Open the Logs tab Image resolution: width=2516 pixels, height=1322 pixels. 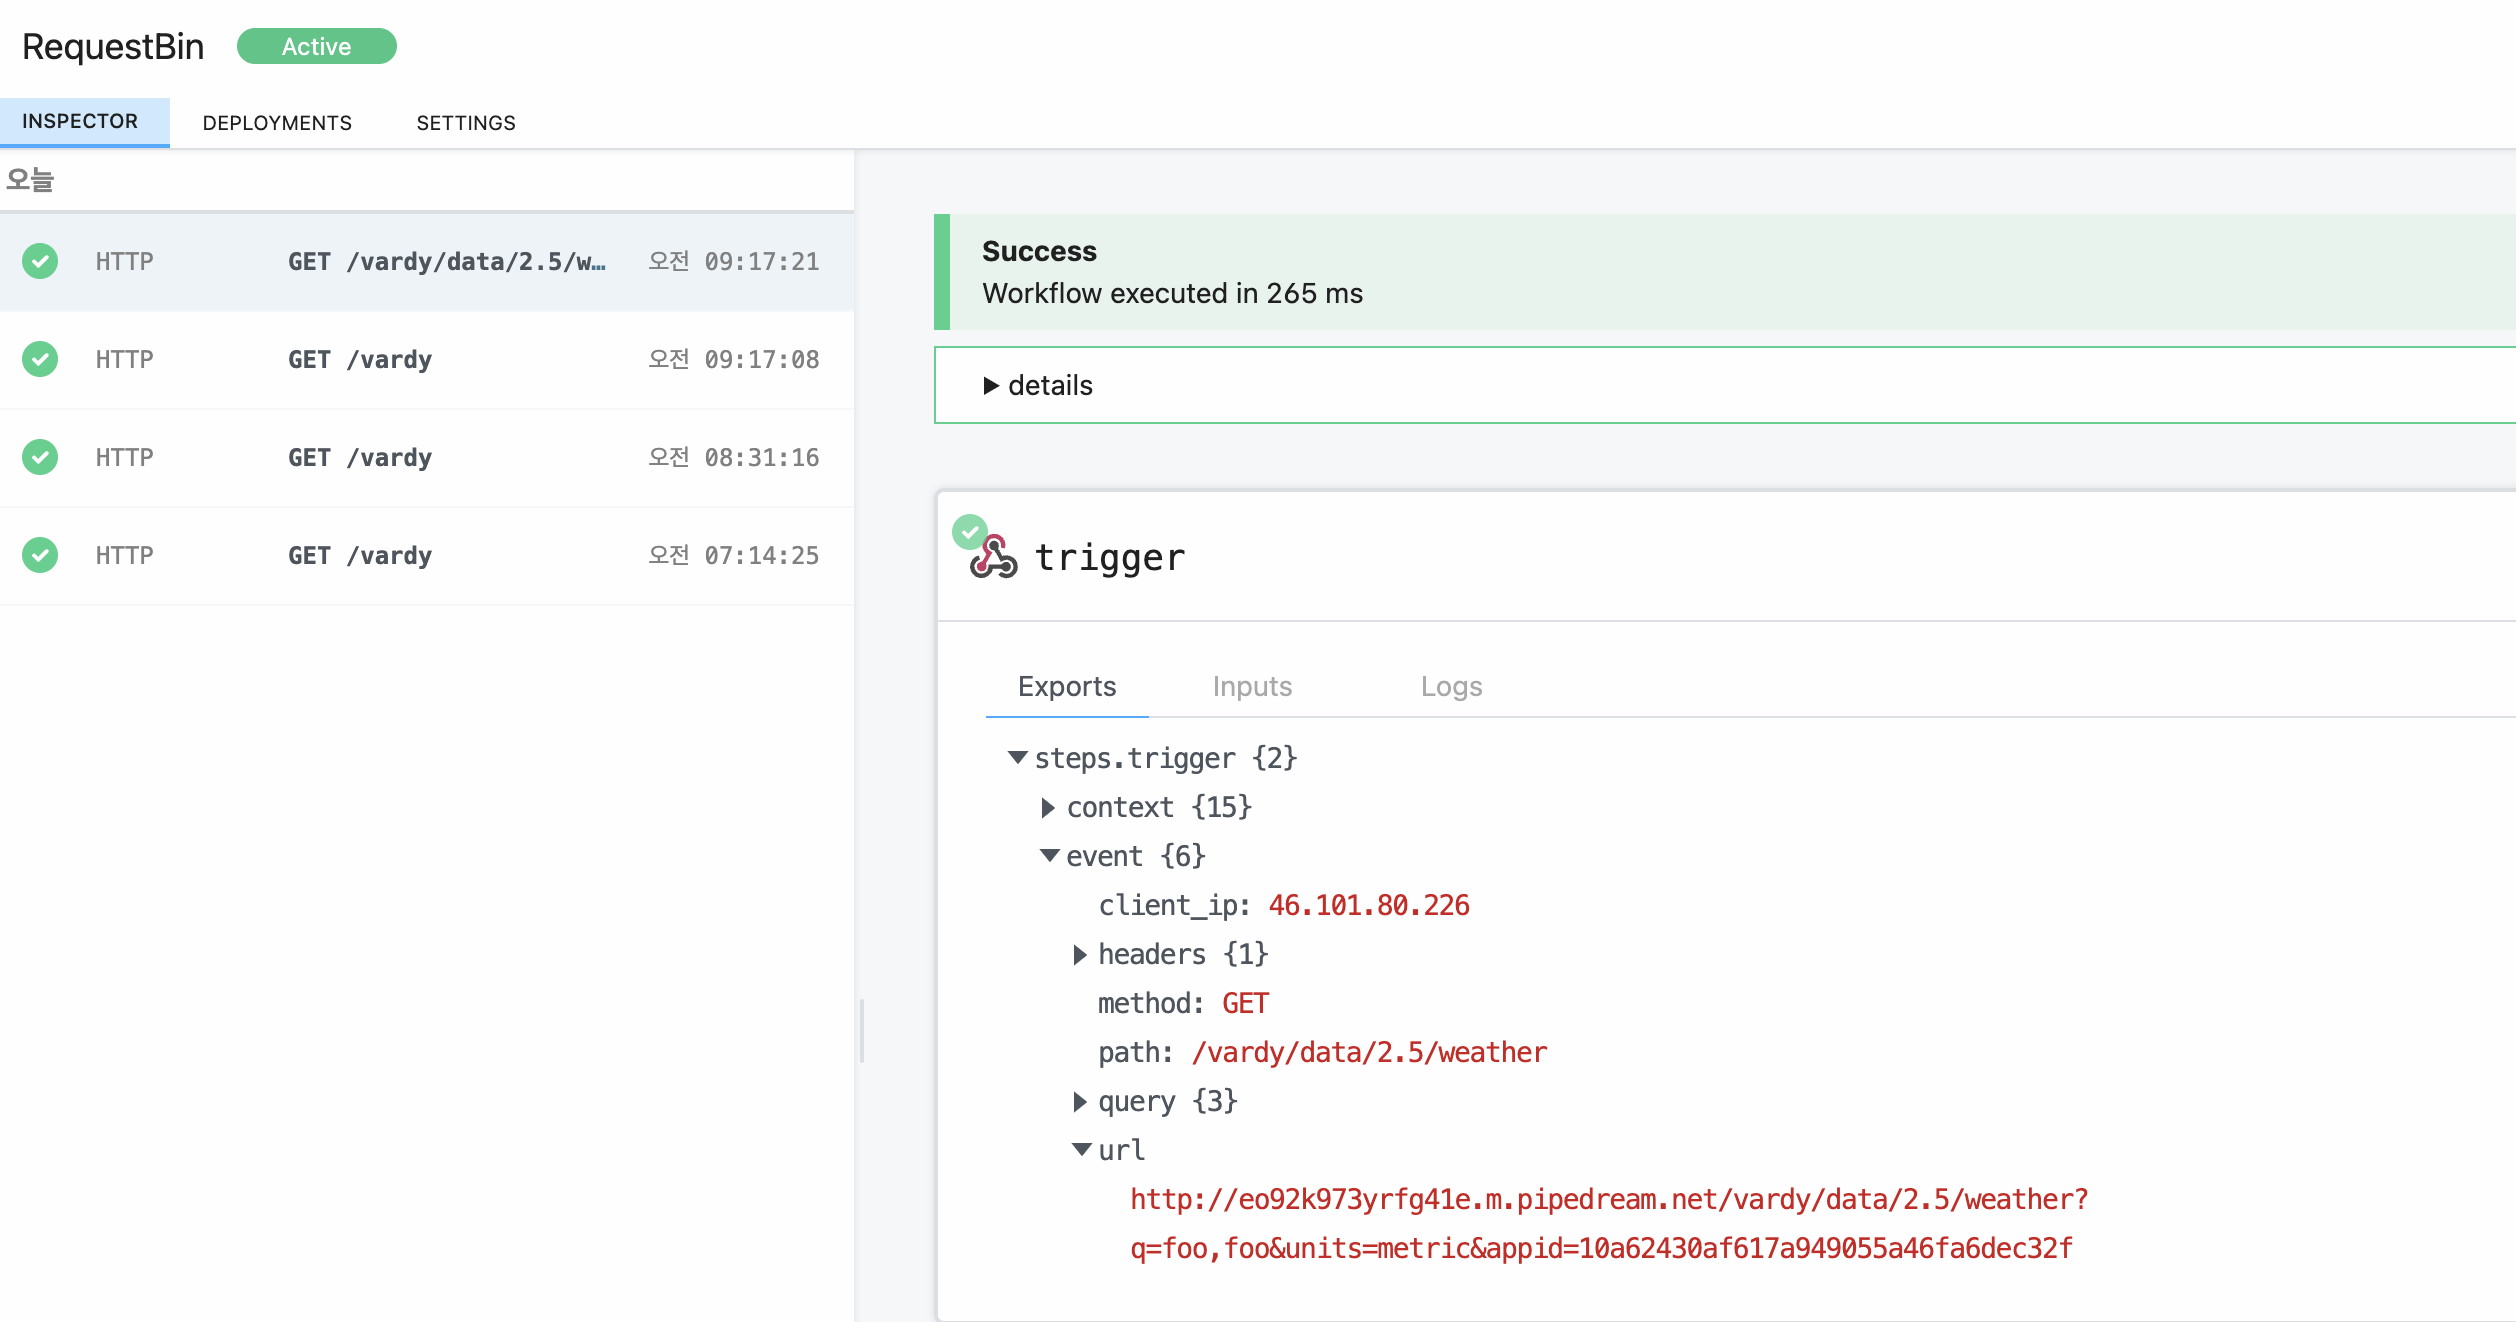click(x=1451, y=687)
